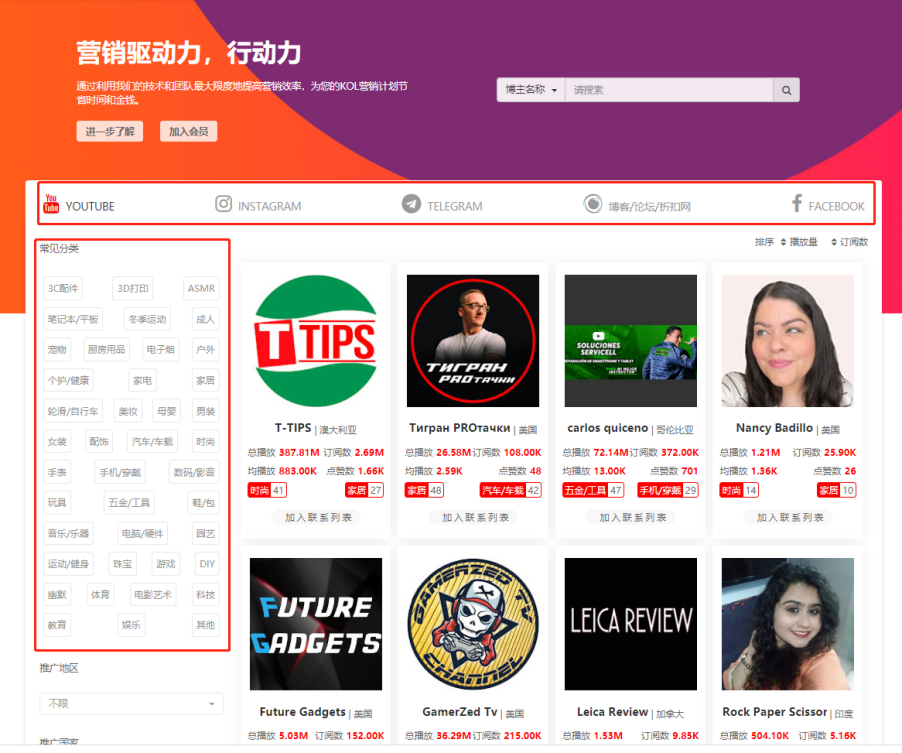The width and height of the screenshot is (902, 753).
Task: Click the YouTube logo icon
Action: (x=51, y=205)
